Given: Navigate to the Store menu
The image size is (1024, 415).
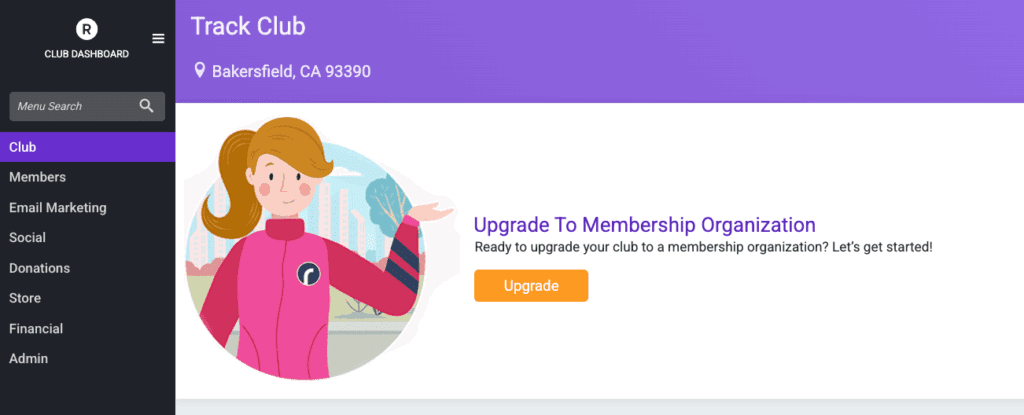Looking at the screenshot, I should (25, 298).
